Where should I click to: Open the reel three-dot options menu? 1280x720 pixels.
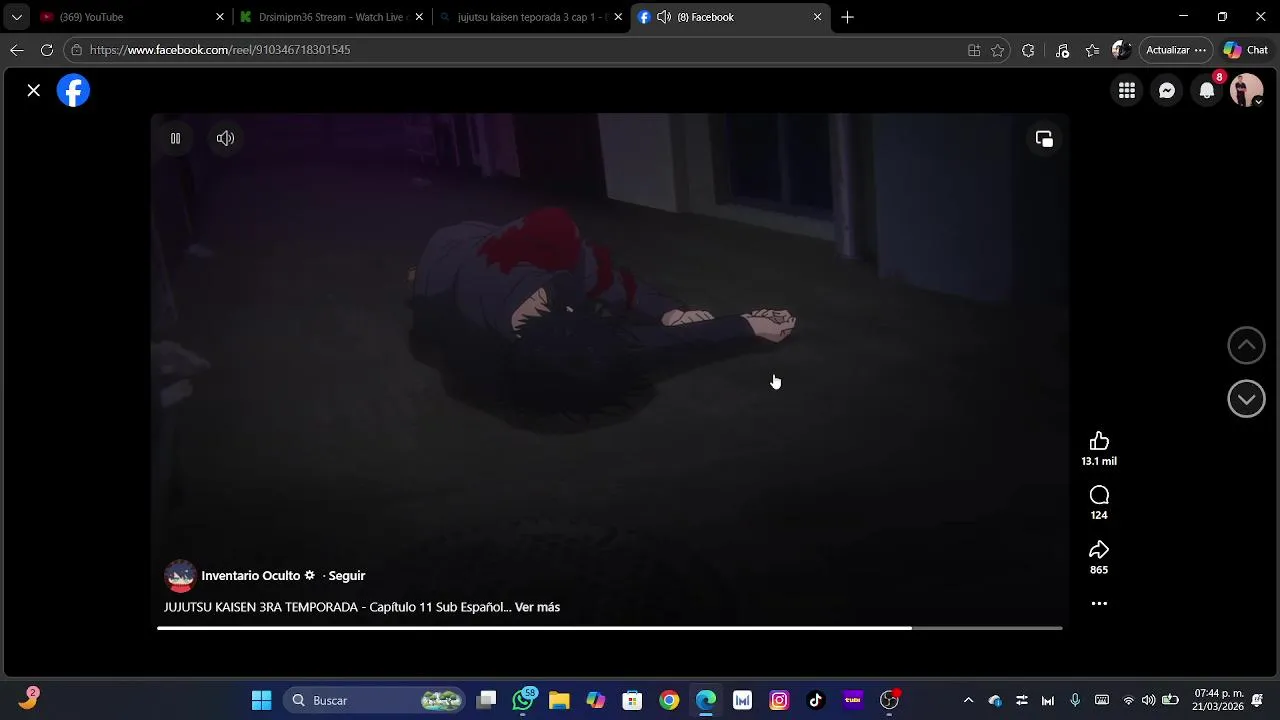pos(1099,604)
